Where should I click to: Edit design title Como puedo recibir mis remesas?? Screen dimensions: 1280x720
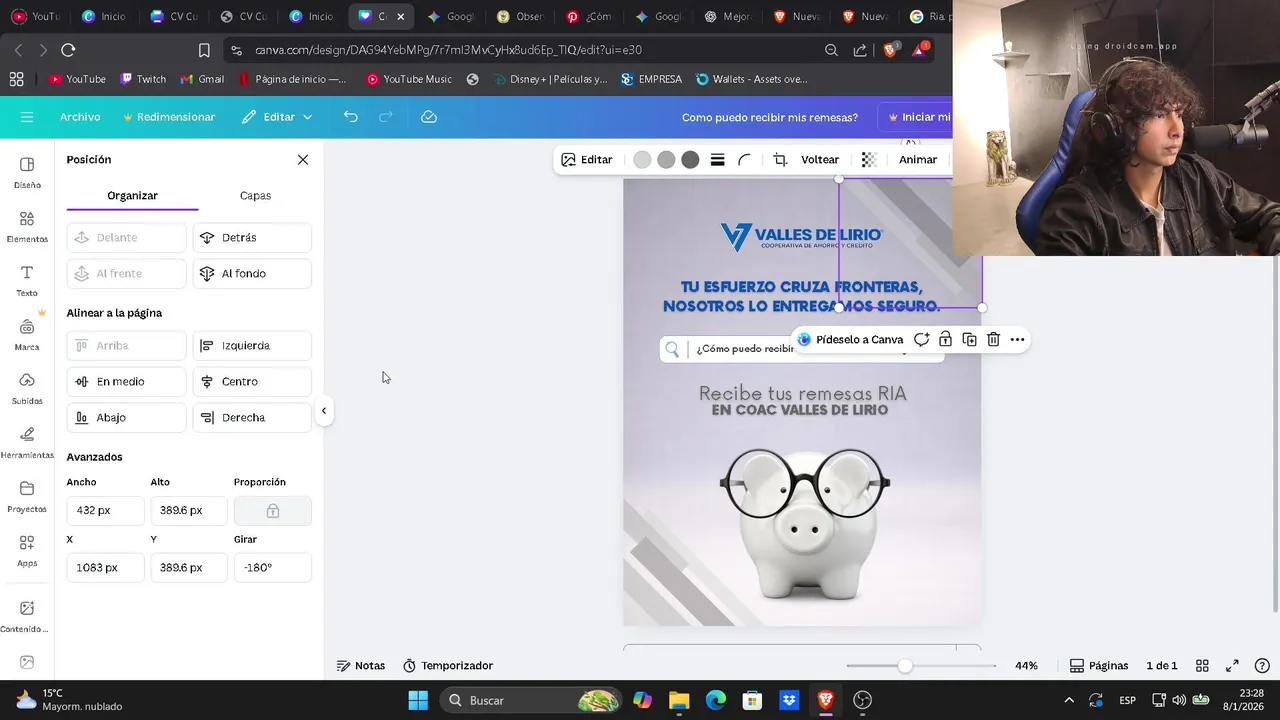pyautogui.click(x=770, y=117)
